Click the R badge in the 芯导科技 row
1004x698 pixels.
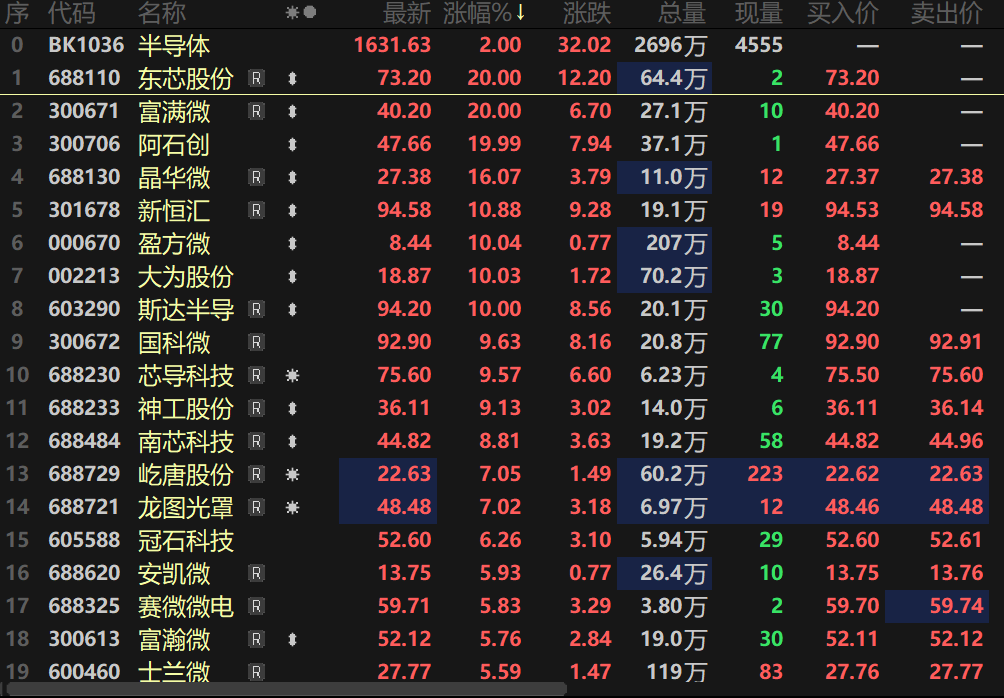pos(256,375)
